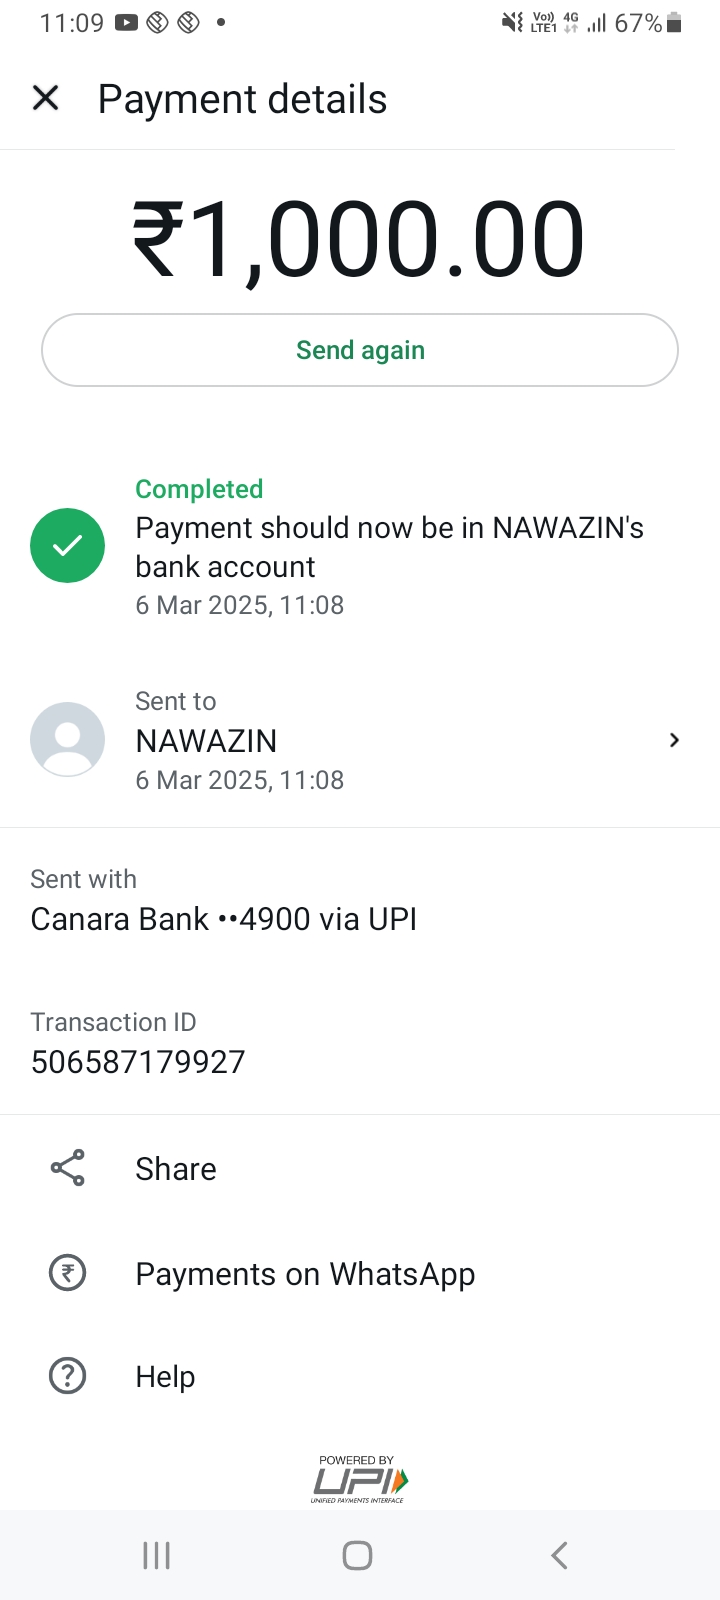
Task: Tap the ₹1,000.00 payment amount
Action: click(x=358, y=240)
